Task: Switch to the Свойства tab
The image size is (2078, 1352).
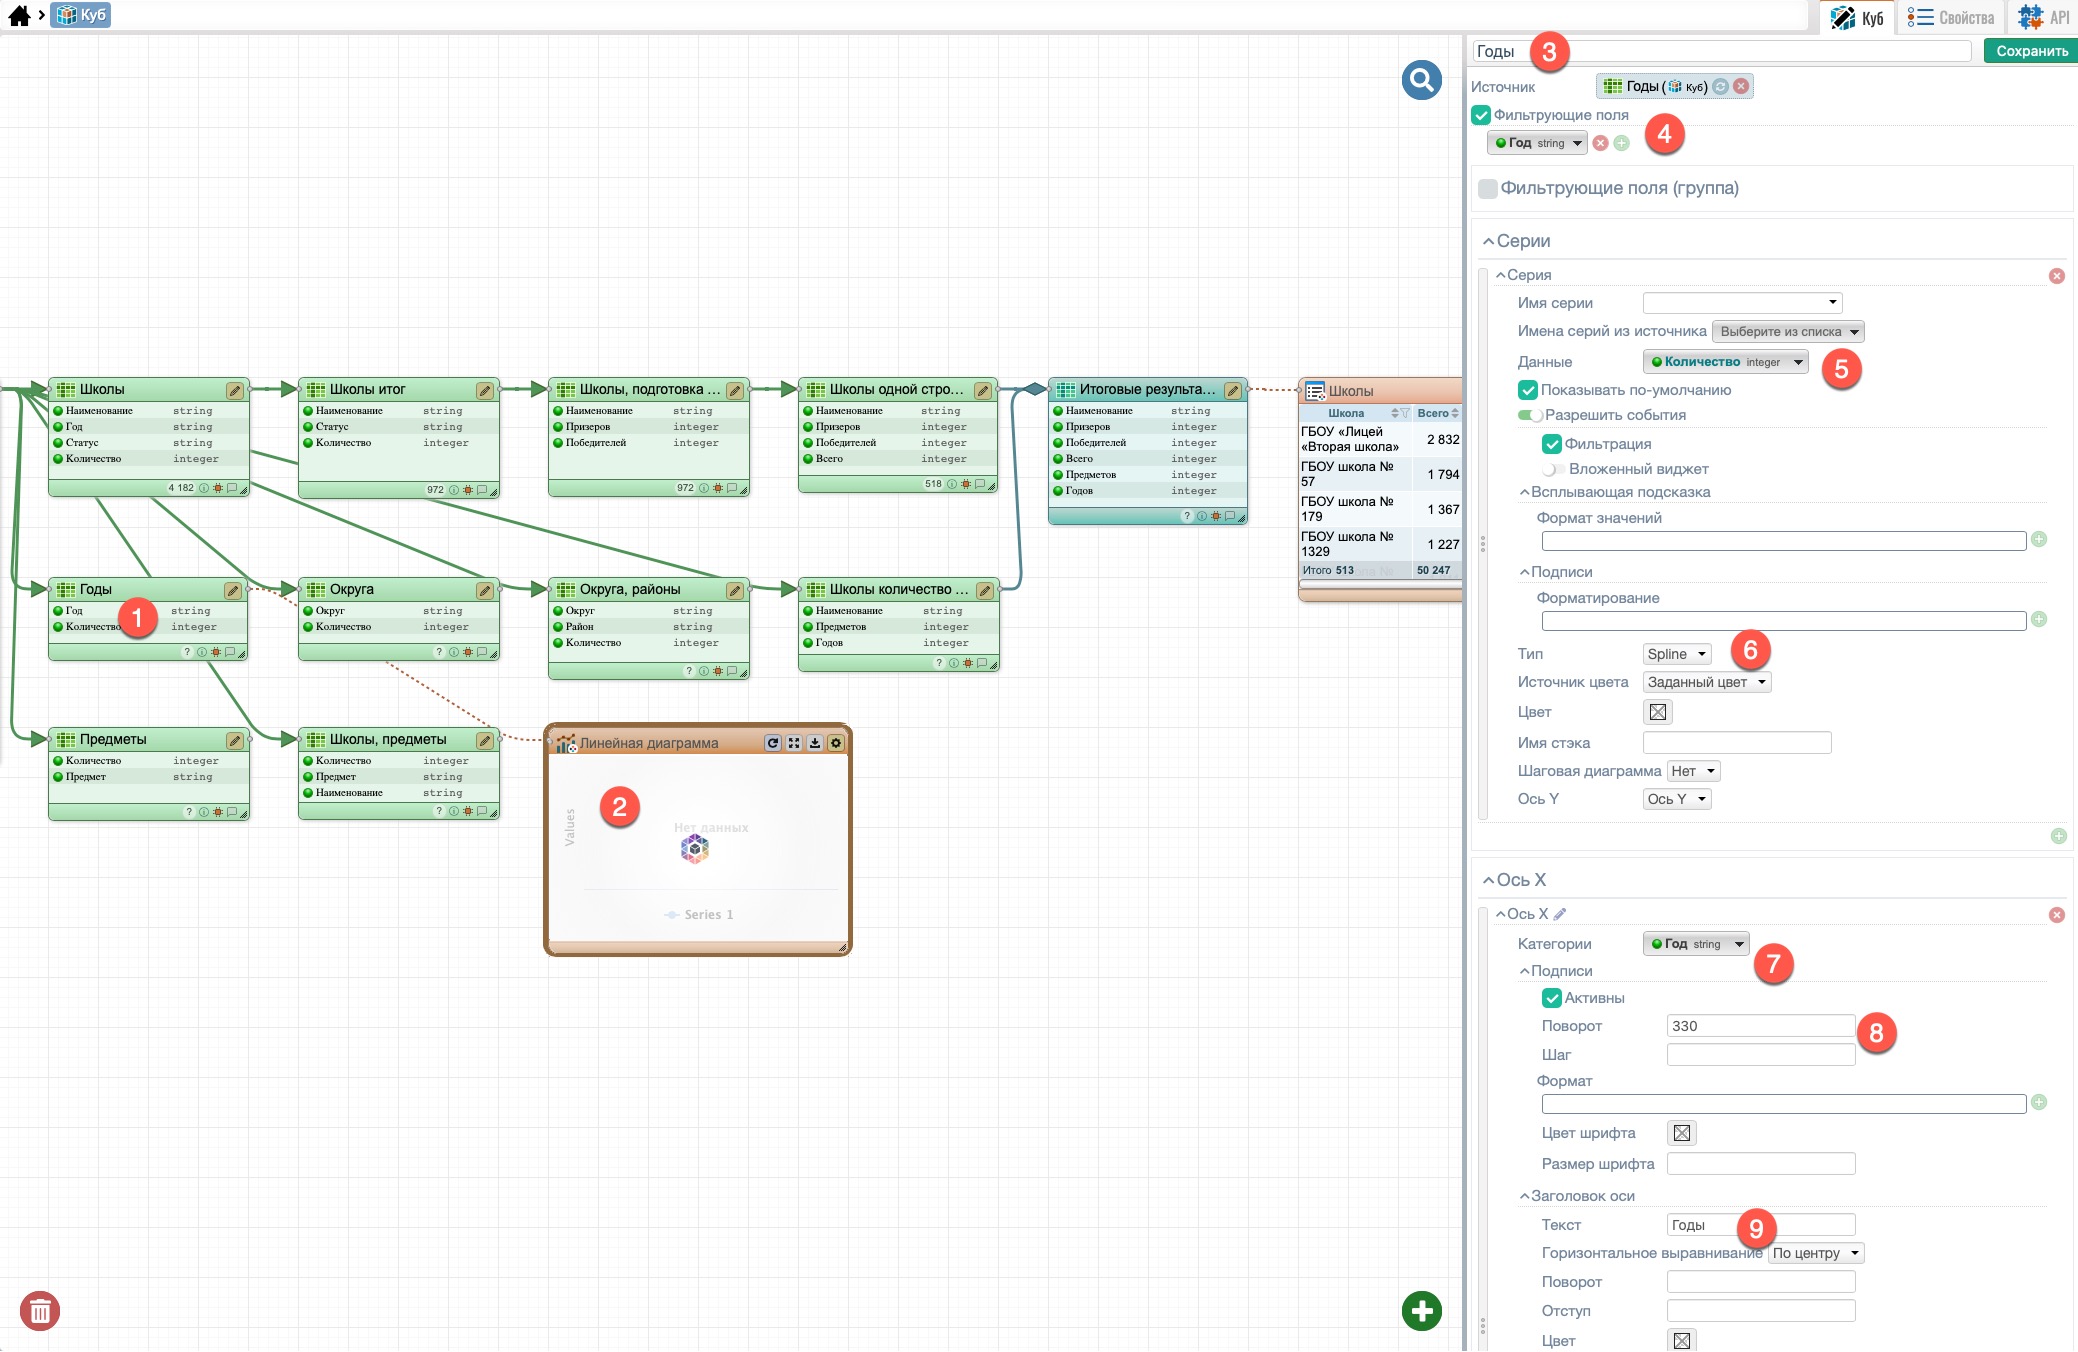Action: [x=1950, y=17]
